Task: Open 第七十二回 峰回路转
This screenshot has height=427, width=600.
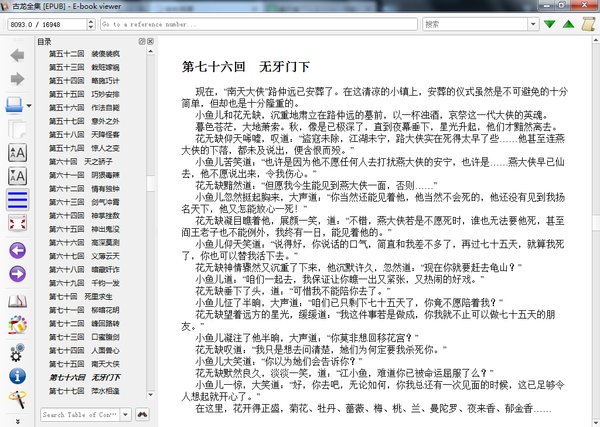Action: pos(84,324)
